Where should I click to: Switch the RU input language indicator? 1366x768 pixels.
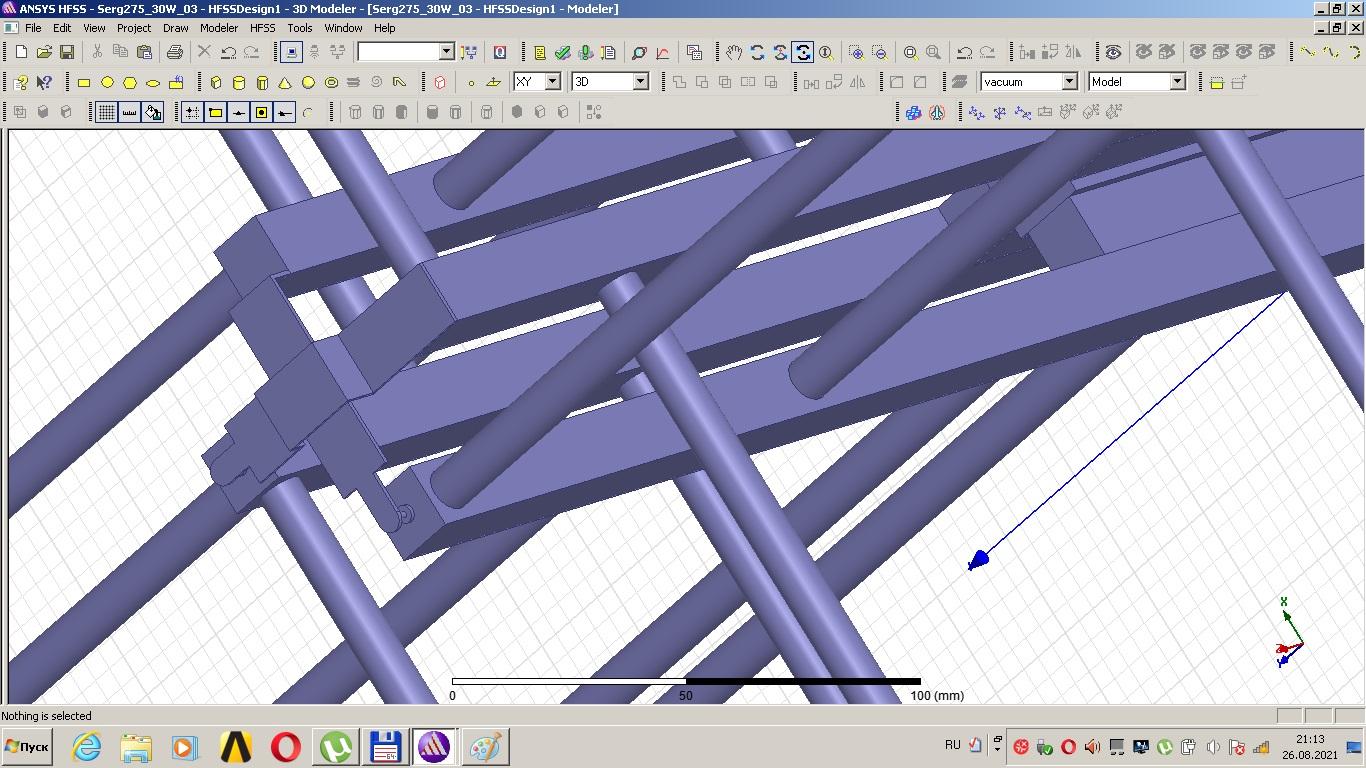[x=952, y=745]
